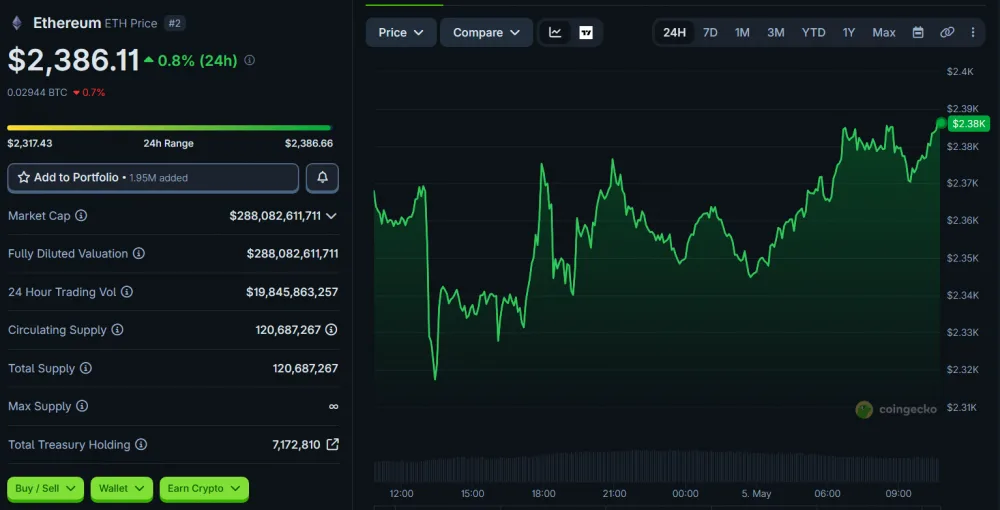This screenshot has height=510, width=1000.
Task: Switch to the TradingView chart view
Action: (586, 33)
